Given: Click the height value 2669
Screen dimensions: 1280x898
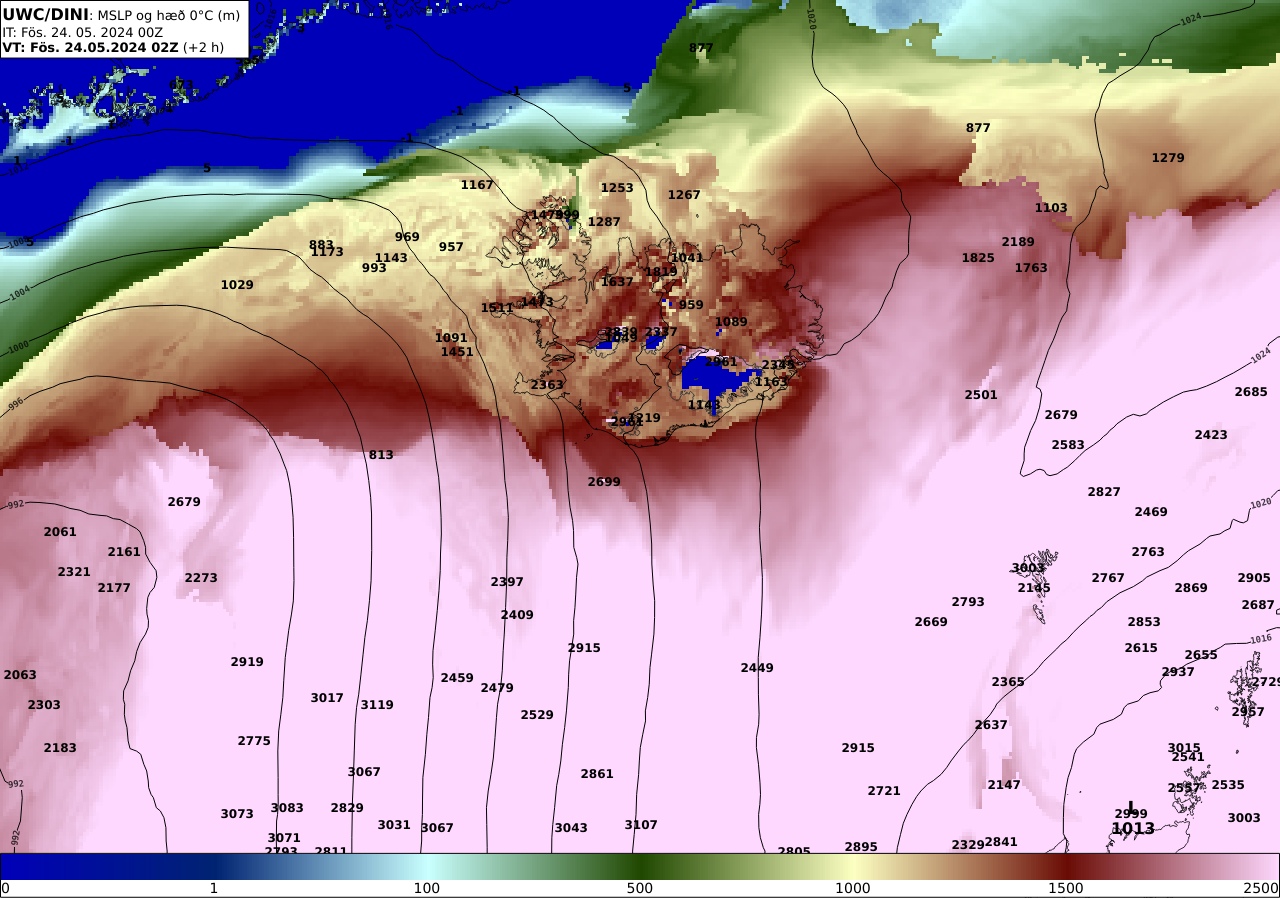Looking at the screenshot, I should (931, 622).
